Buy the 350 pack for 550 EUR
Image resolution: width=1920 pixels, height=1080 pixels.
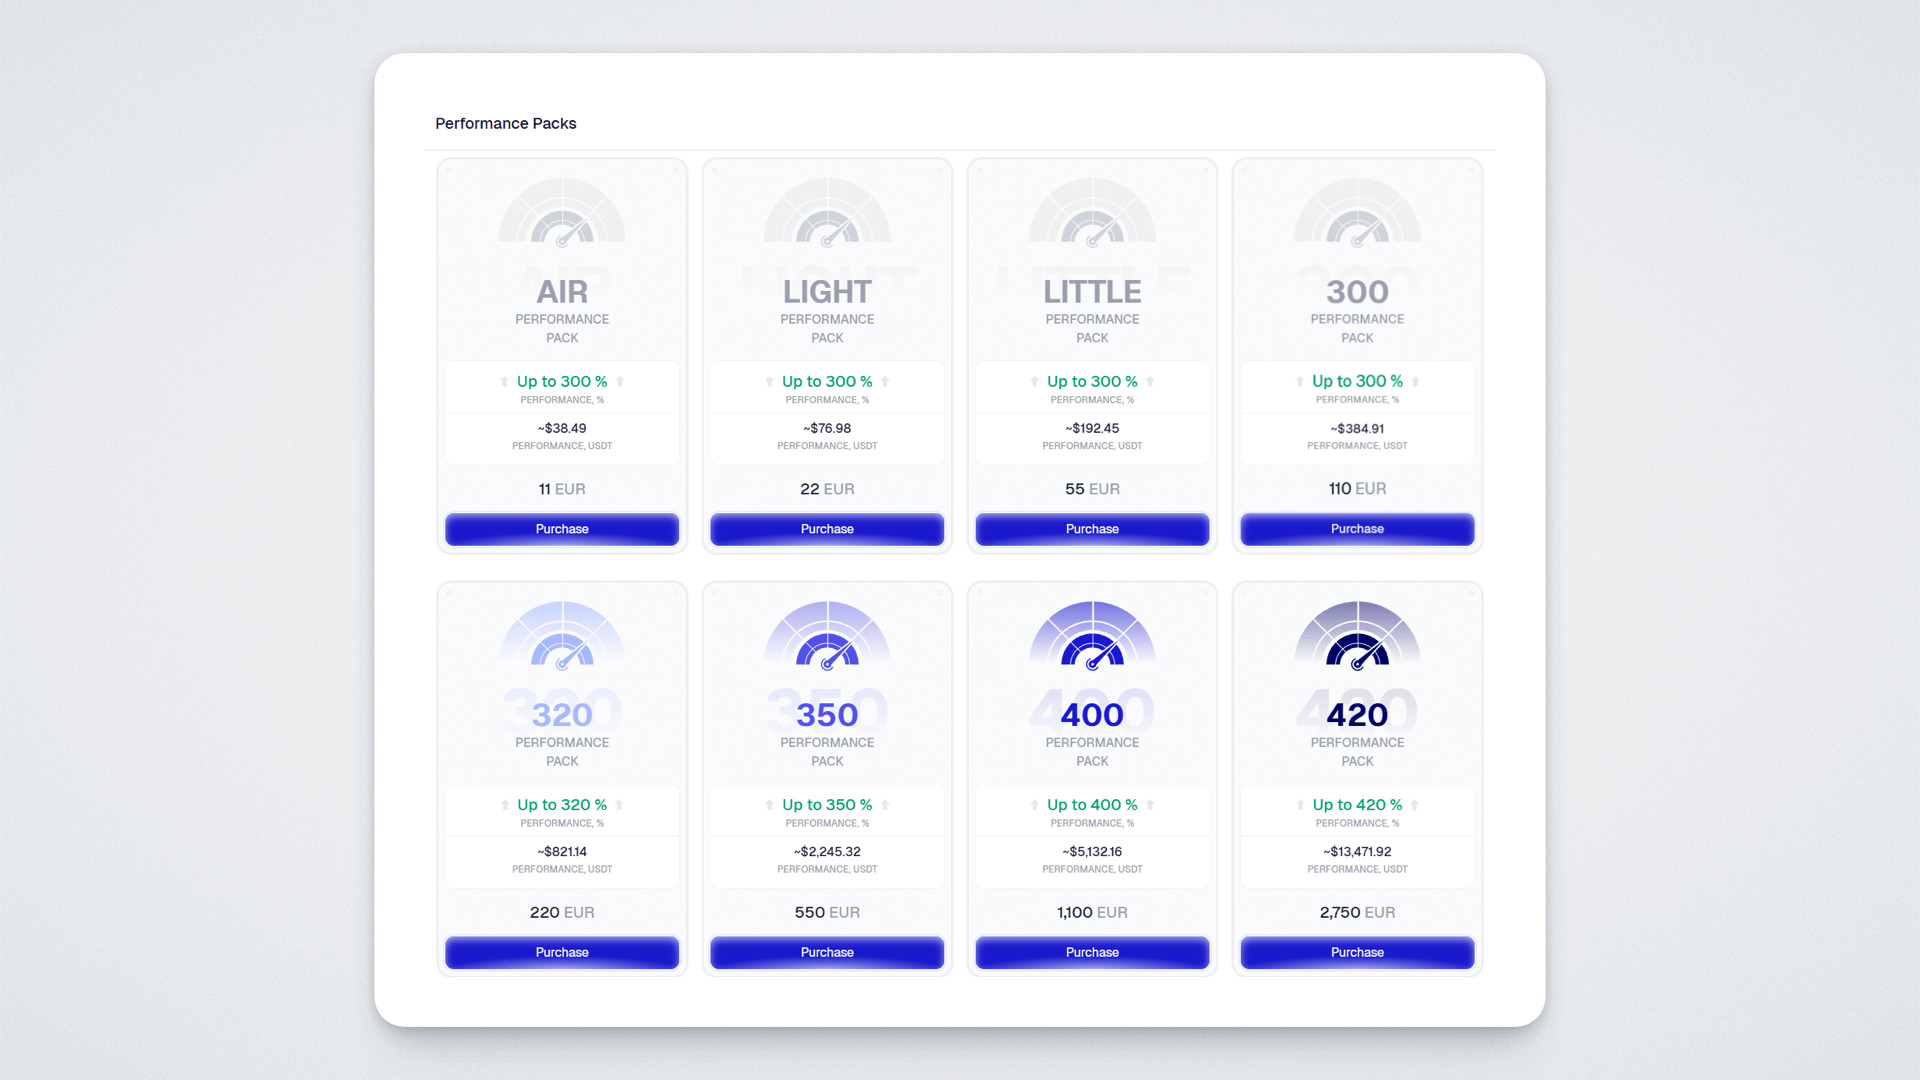827,952
